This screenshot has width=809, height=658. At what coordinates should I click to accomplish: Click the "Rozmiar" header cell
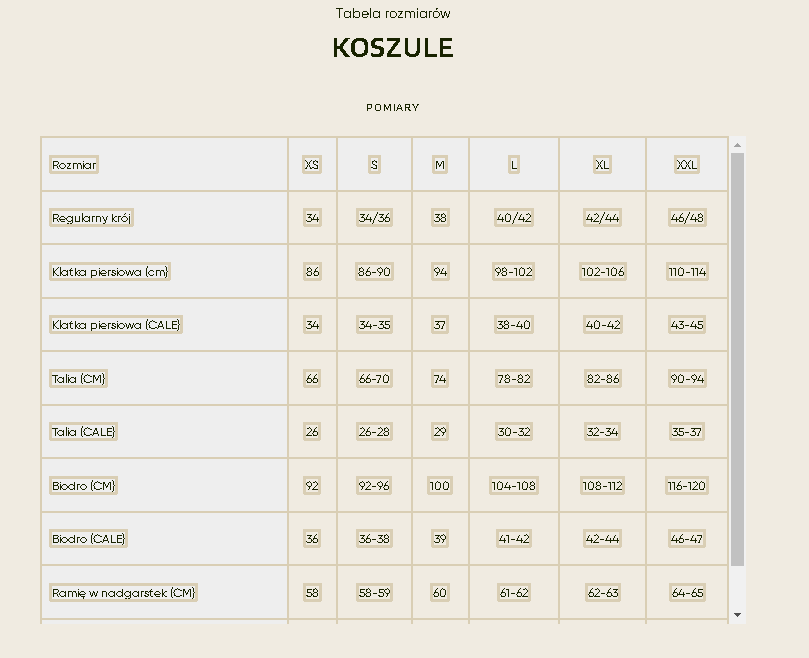point(74,165)
